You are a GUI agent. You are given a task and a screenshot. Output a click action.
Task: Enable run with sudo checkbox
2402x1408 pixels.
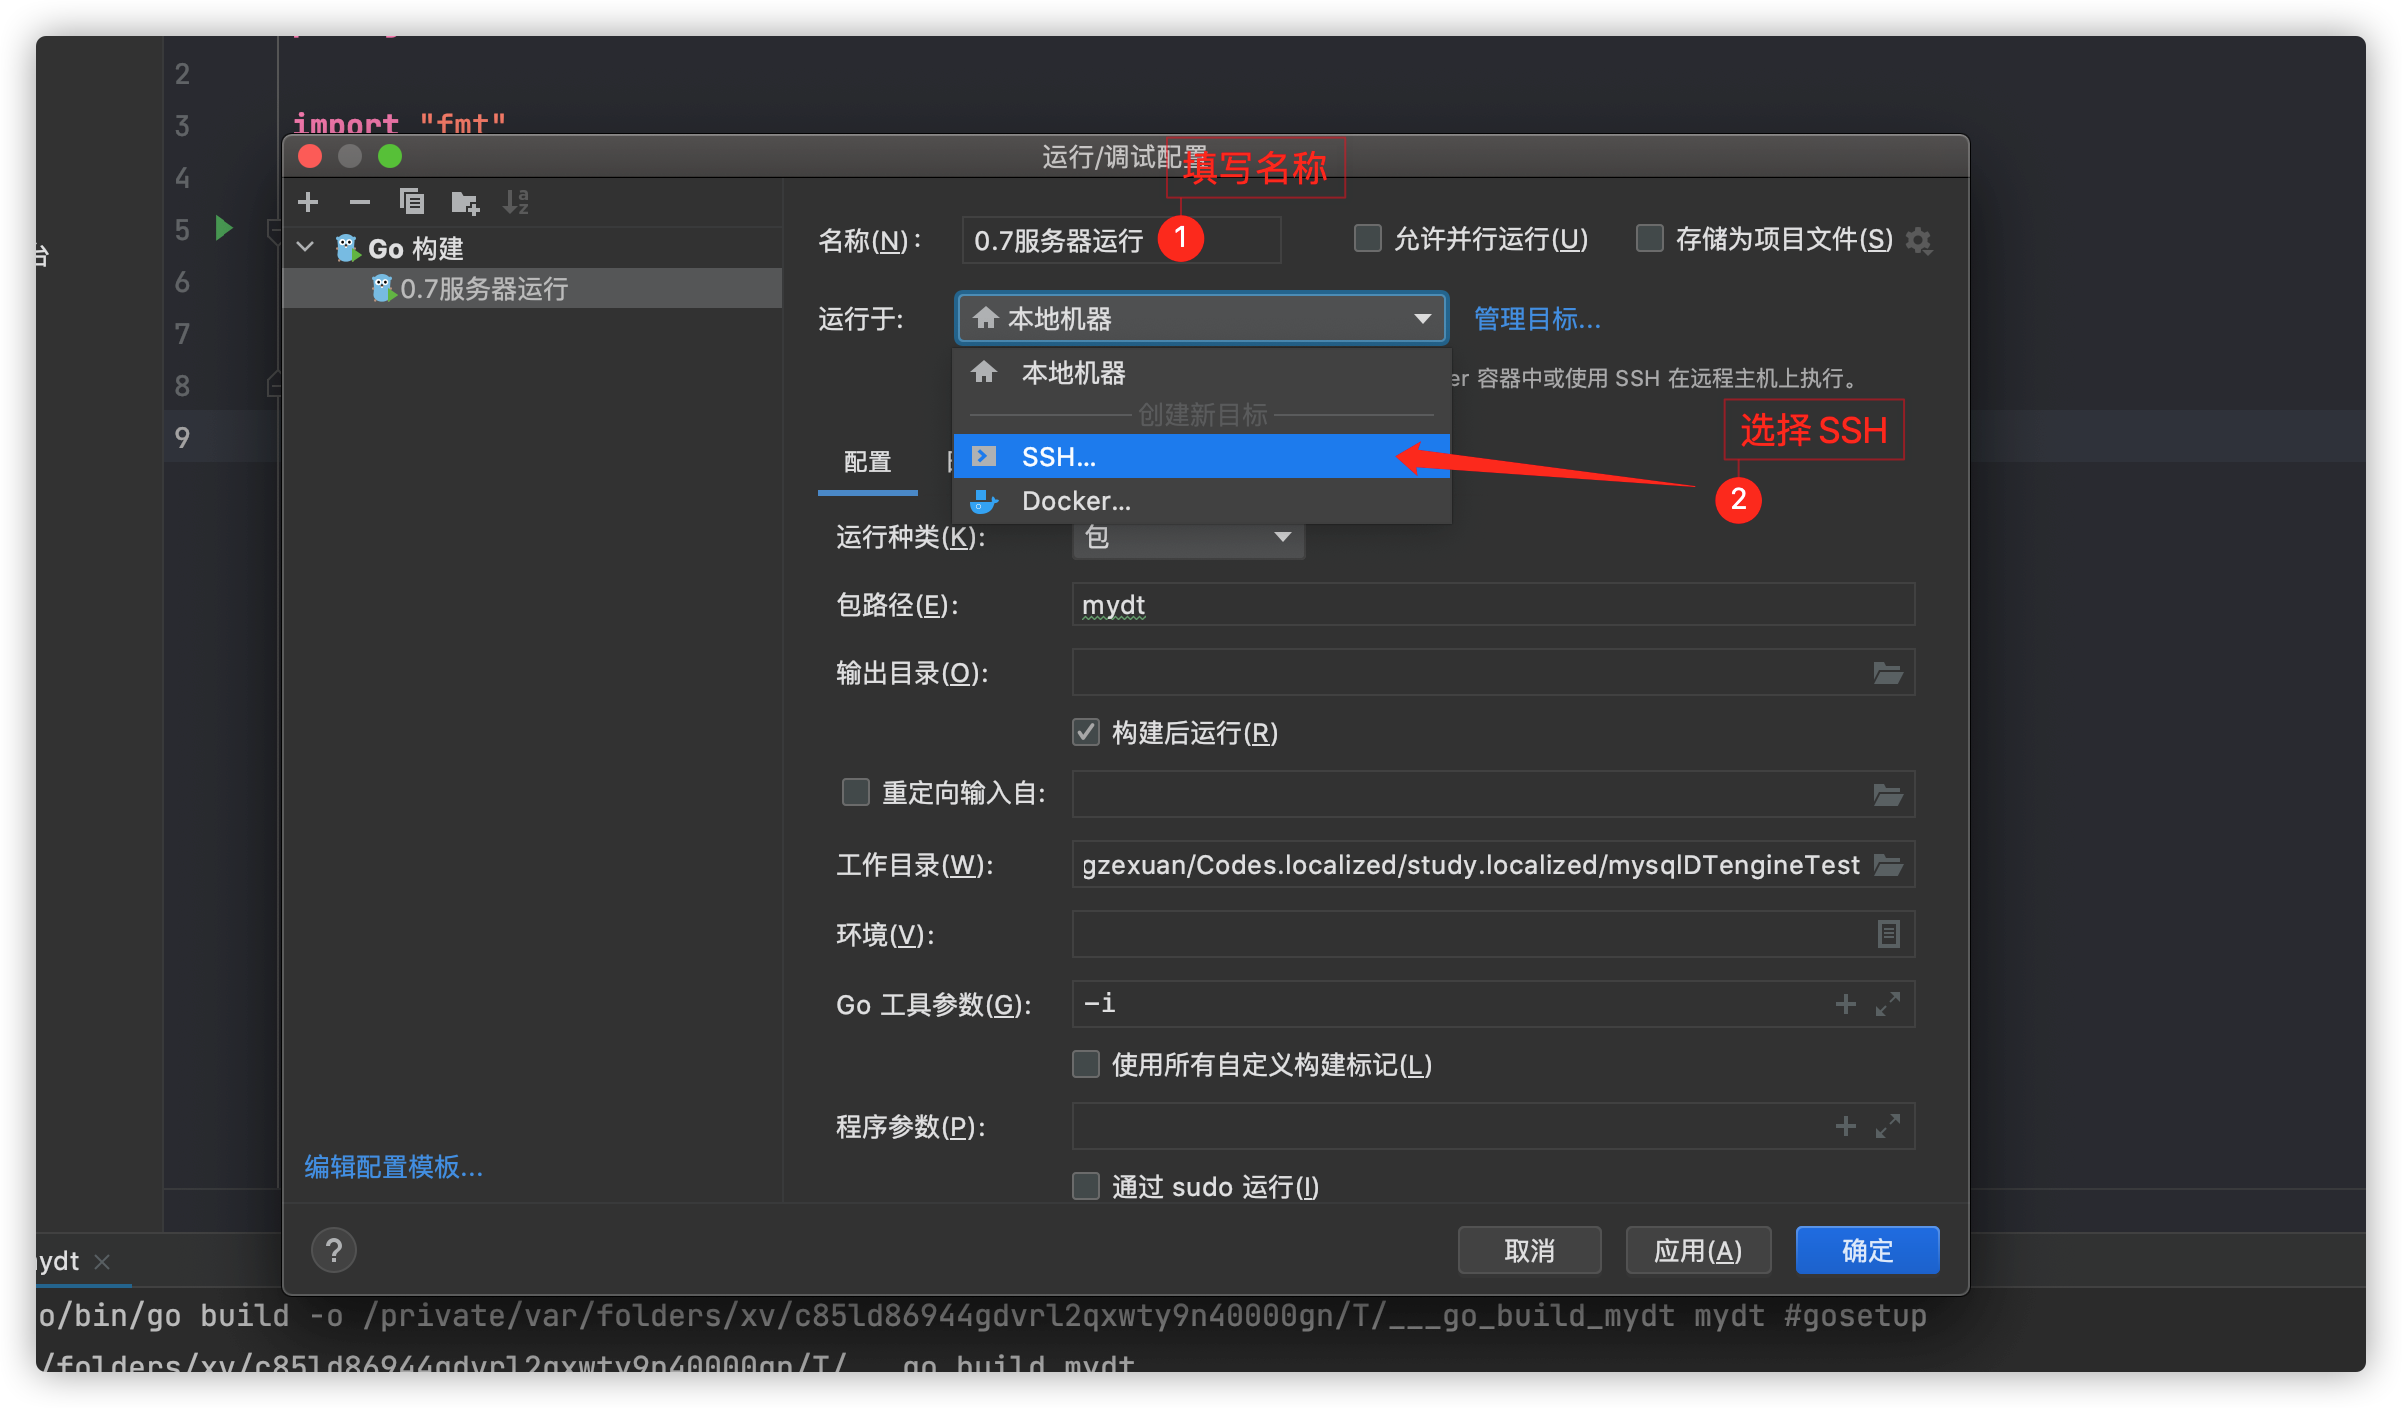click(1086, 1186)
